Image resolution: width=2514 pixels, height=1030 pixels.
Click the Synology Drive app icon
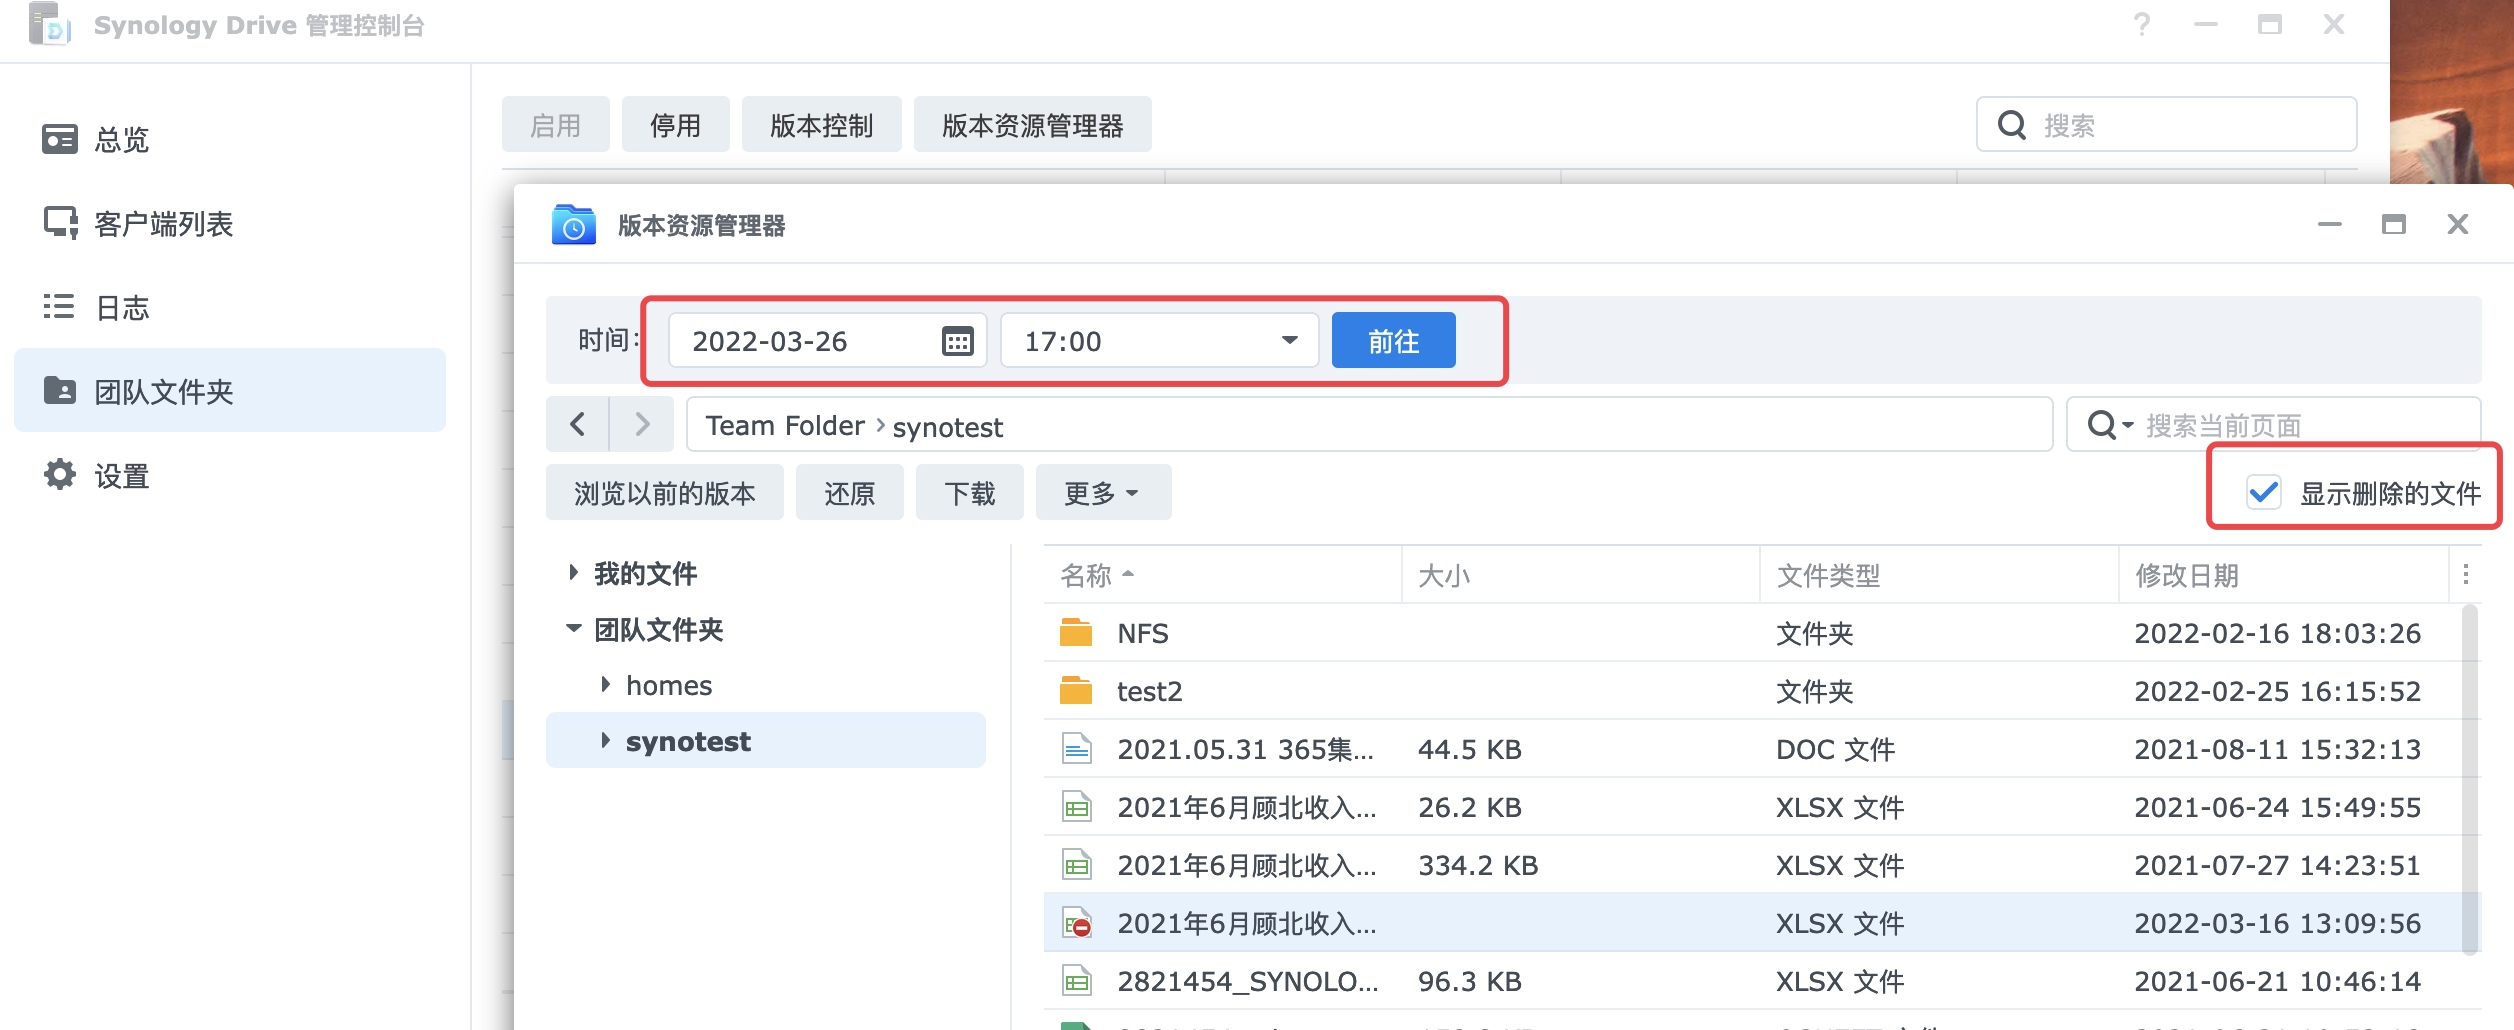50,24
